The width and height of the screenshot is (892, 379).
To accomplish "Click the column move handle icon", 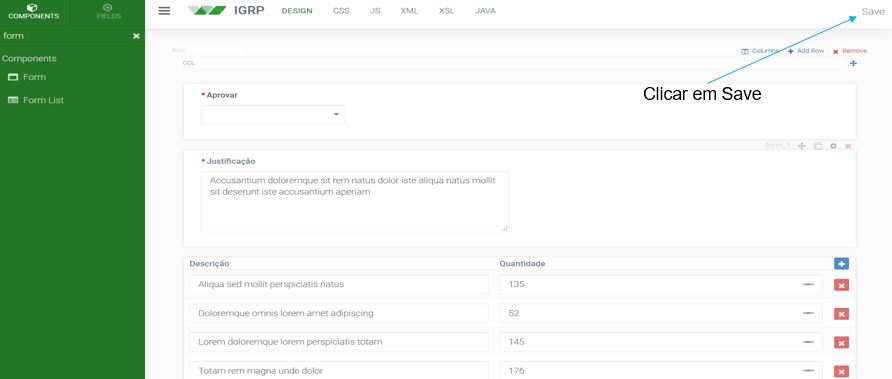I will 853,63.
